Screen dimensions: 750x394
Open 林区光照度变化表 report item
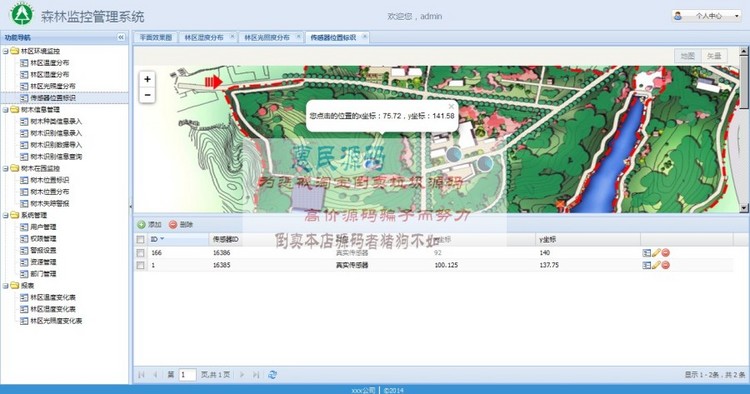coord(56,321)
